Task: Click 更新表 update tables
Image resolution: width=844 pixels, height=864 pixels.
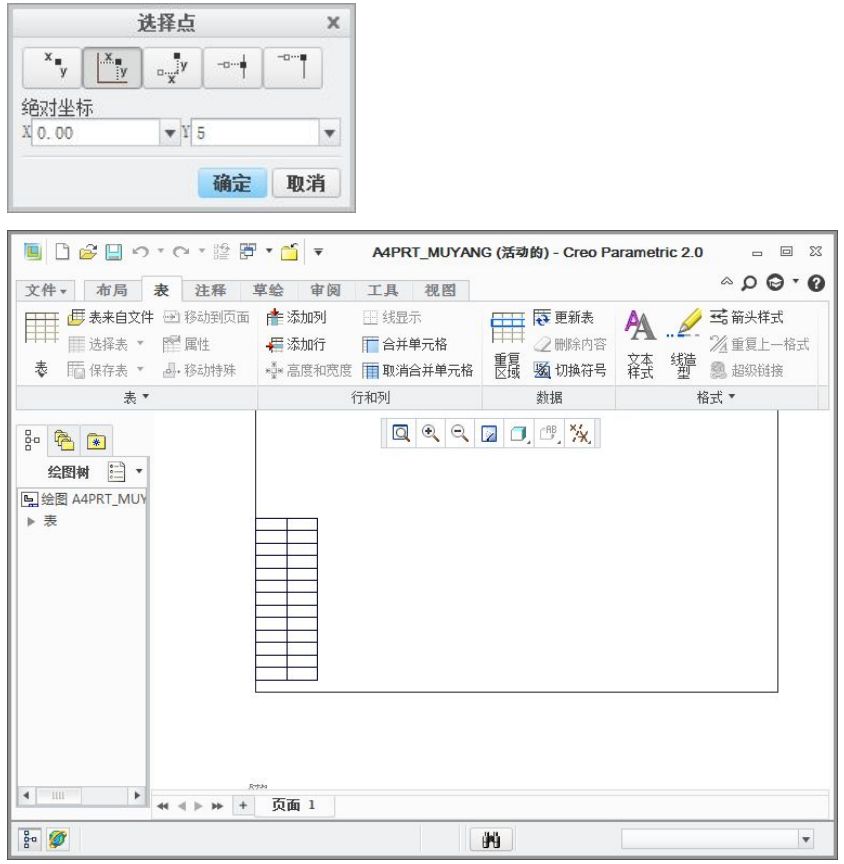Action: tap(563, 317)
